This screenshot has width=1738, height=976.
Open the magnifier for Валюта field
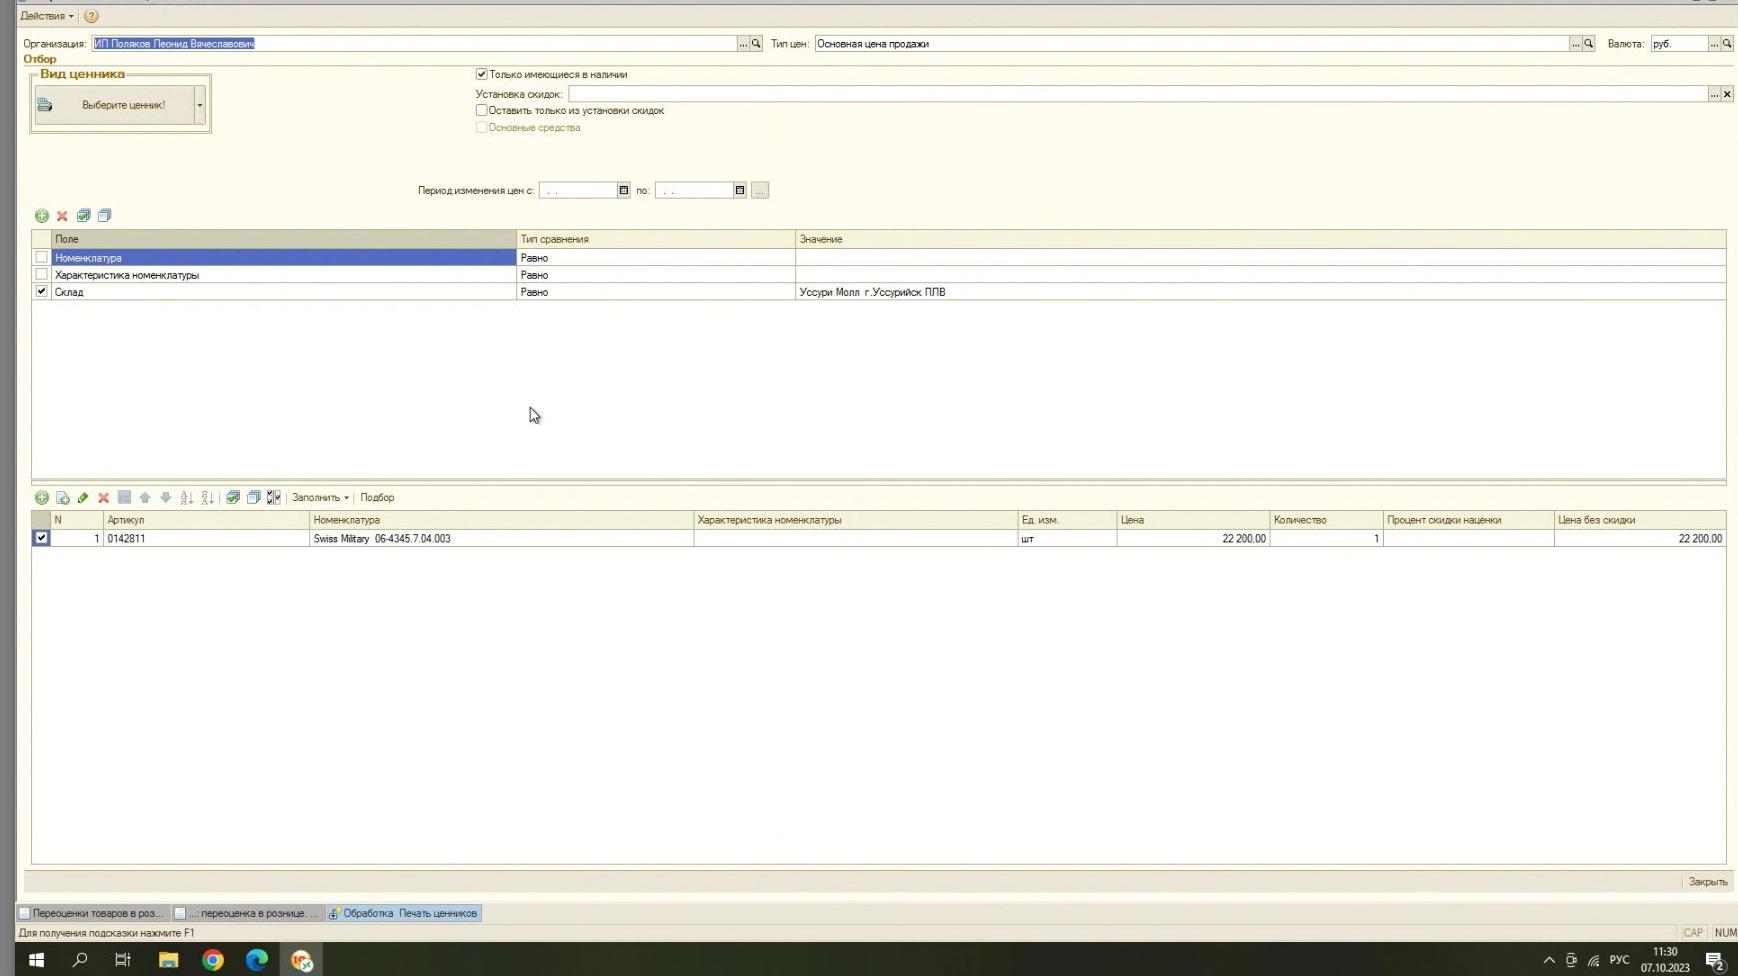coord(1727,44)
